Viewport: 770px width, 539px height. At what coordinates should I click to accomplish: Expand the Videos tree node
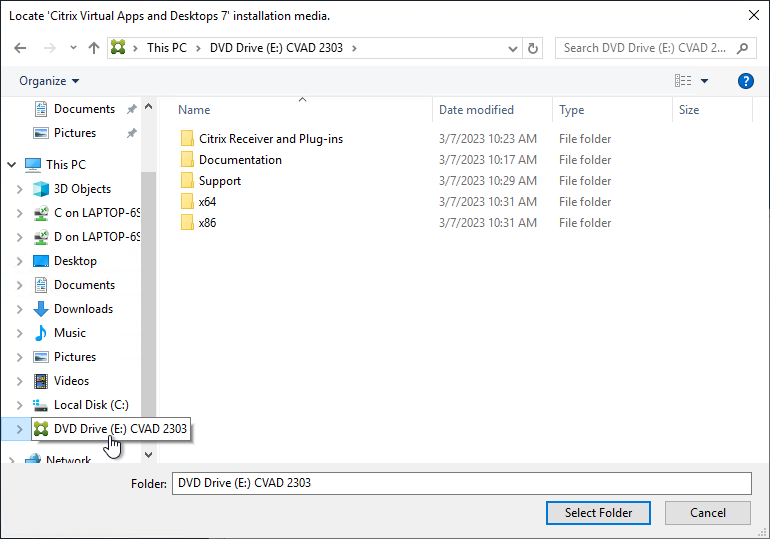(x=20, y=381)
